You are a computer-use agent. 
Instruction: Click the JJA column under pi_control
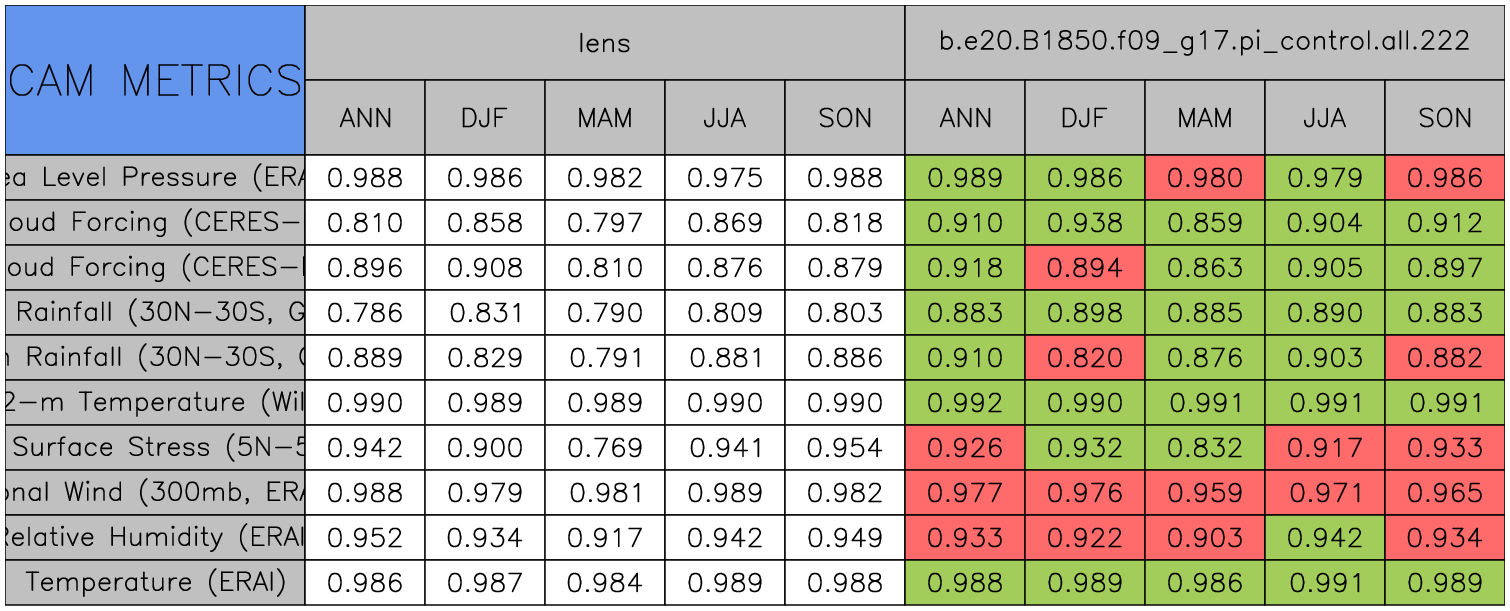pos(1324,118)
